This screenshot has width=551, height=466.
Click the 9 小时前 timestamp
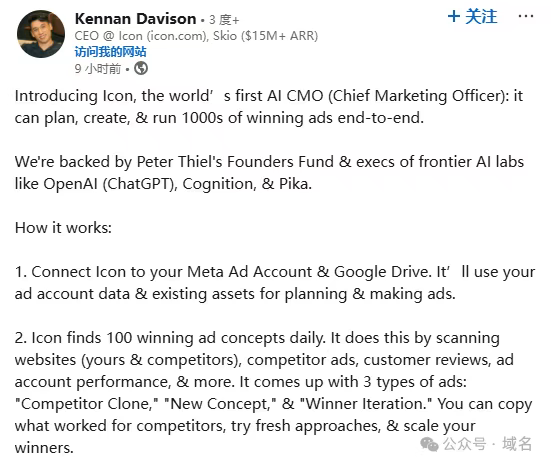pyautogui.click(x=98, y=69)
